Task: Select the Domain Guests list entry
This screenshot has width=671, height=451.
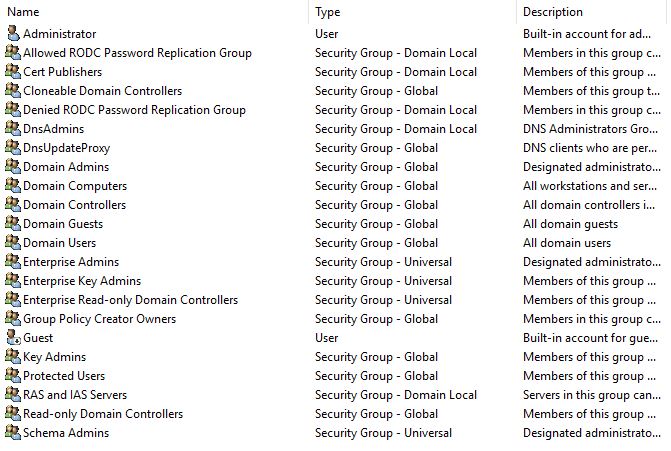Action: (x=63, y=224)
